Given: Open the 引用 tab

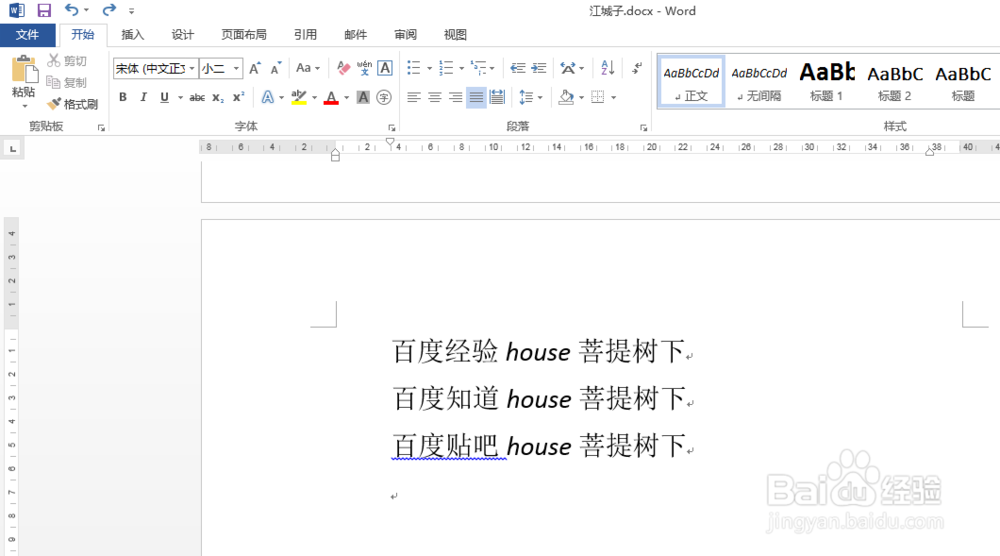Looking at the screenshot, I should pyautogui.click(x=305, y=34).
